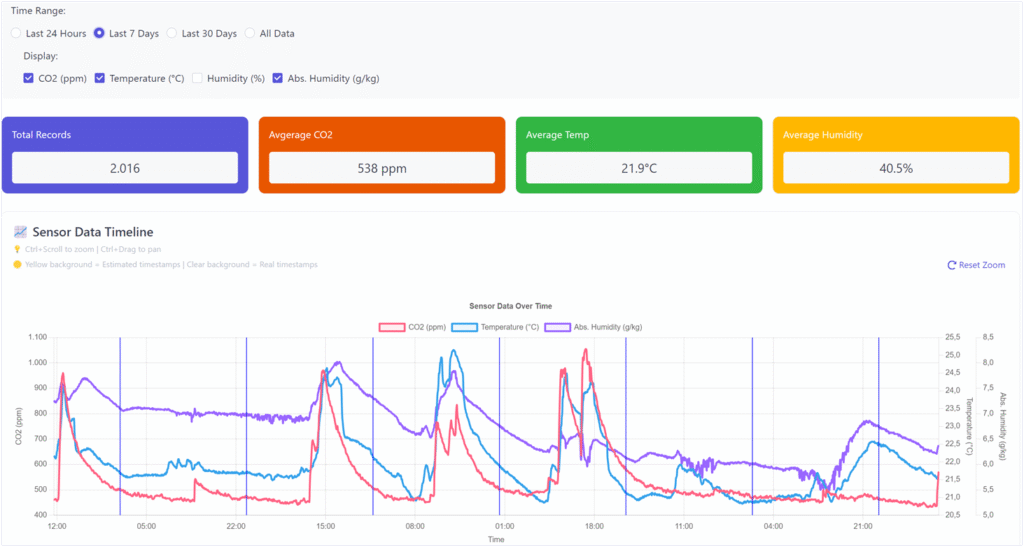Uncheck the Abs. Humidity (g/kg) checkbox
Viewport: 1024px width, 547px height.
278,78
